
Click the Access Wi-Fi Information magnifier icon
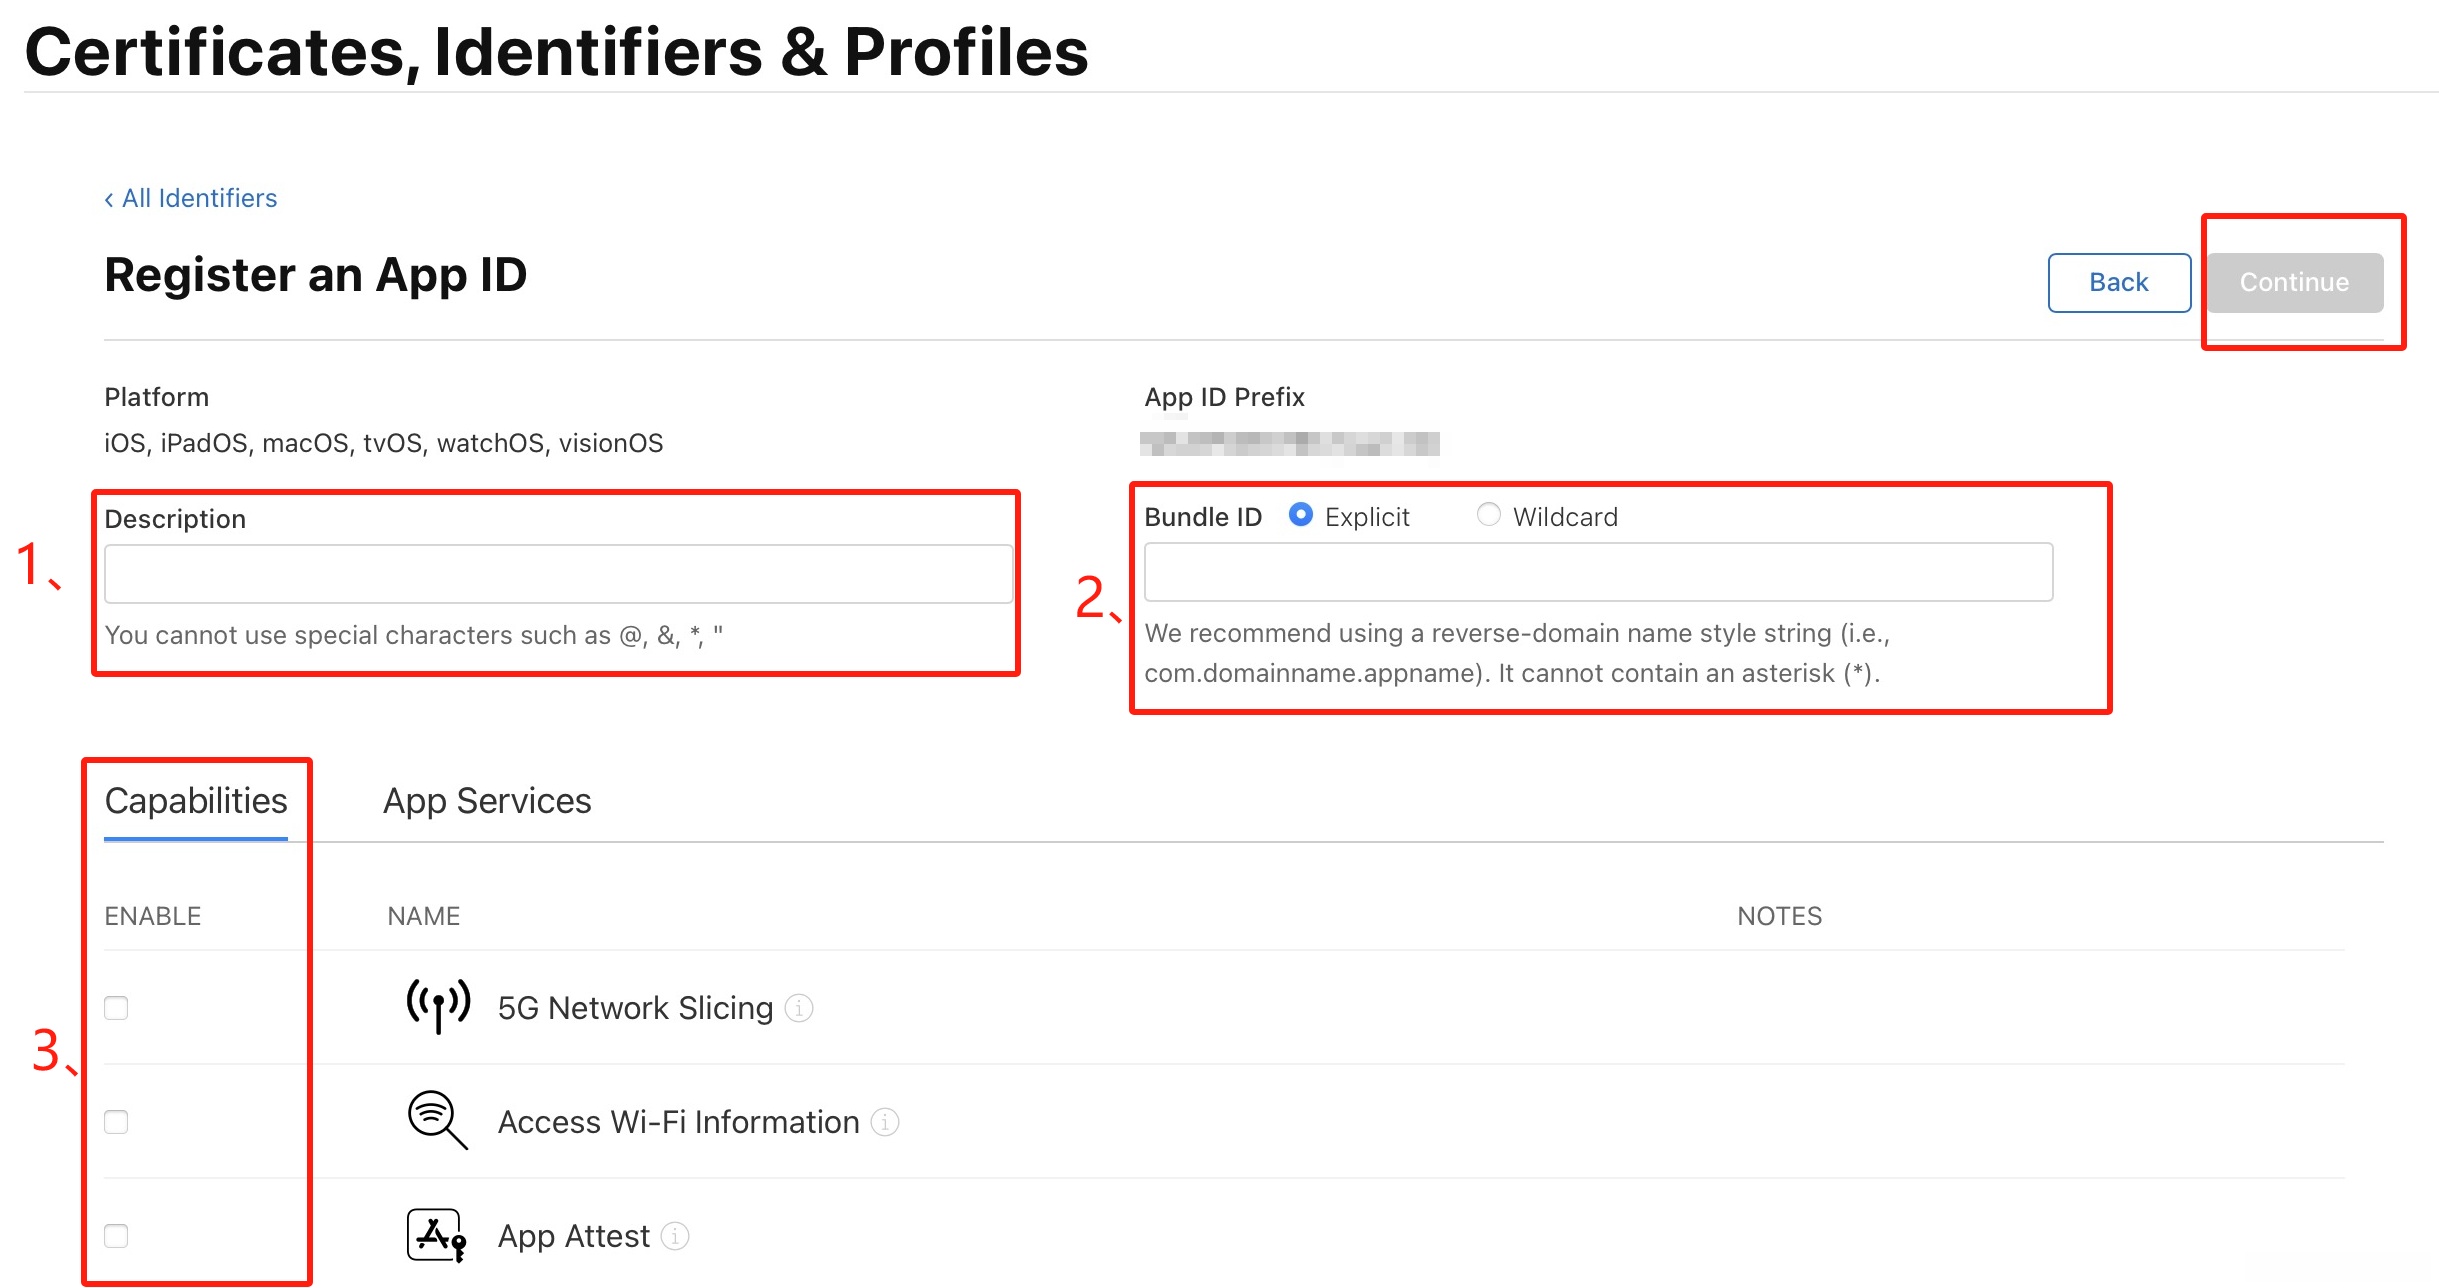[437, 1120]
